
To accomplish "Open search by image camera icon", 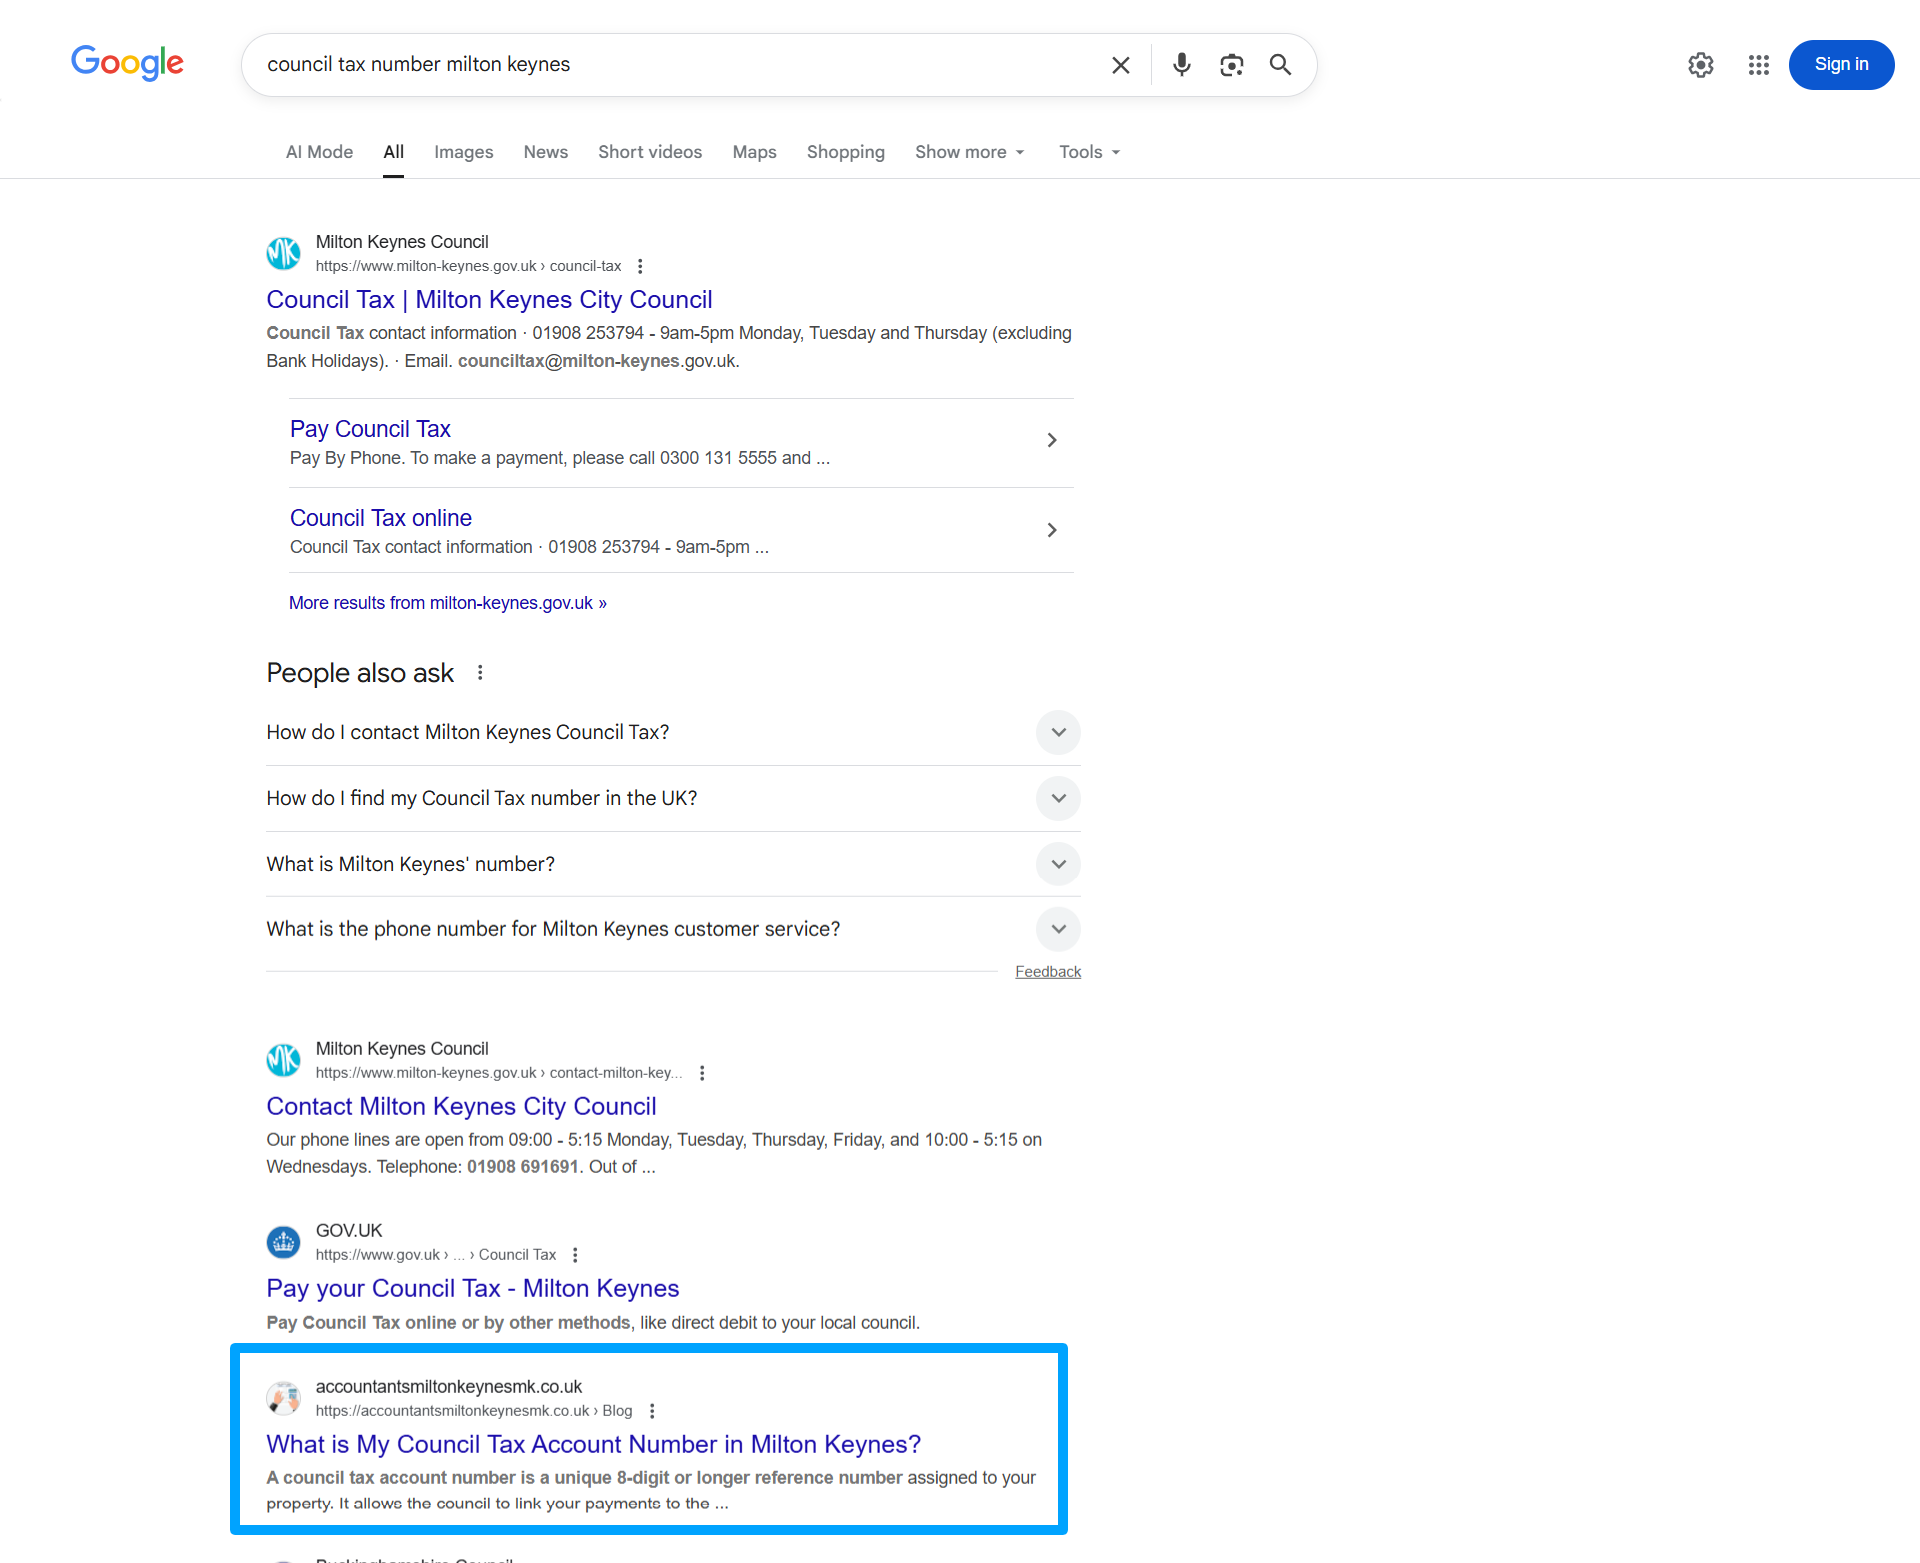I will pyautogui.click(x=1231, y=65).
